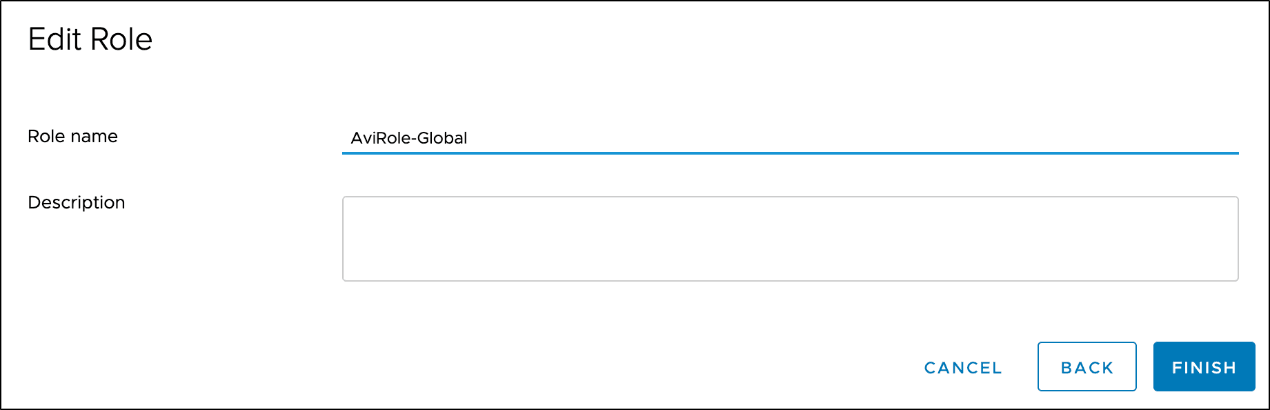The height and width of the screenshot is (410, 1270).
Task: Return to previous step via BACK
Action: click(x=1087, y=367)
